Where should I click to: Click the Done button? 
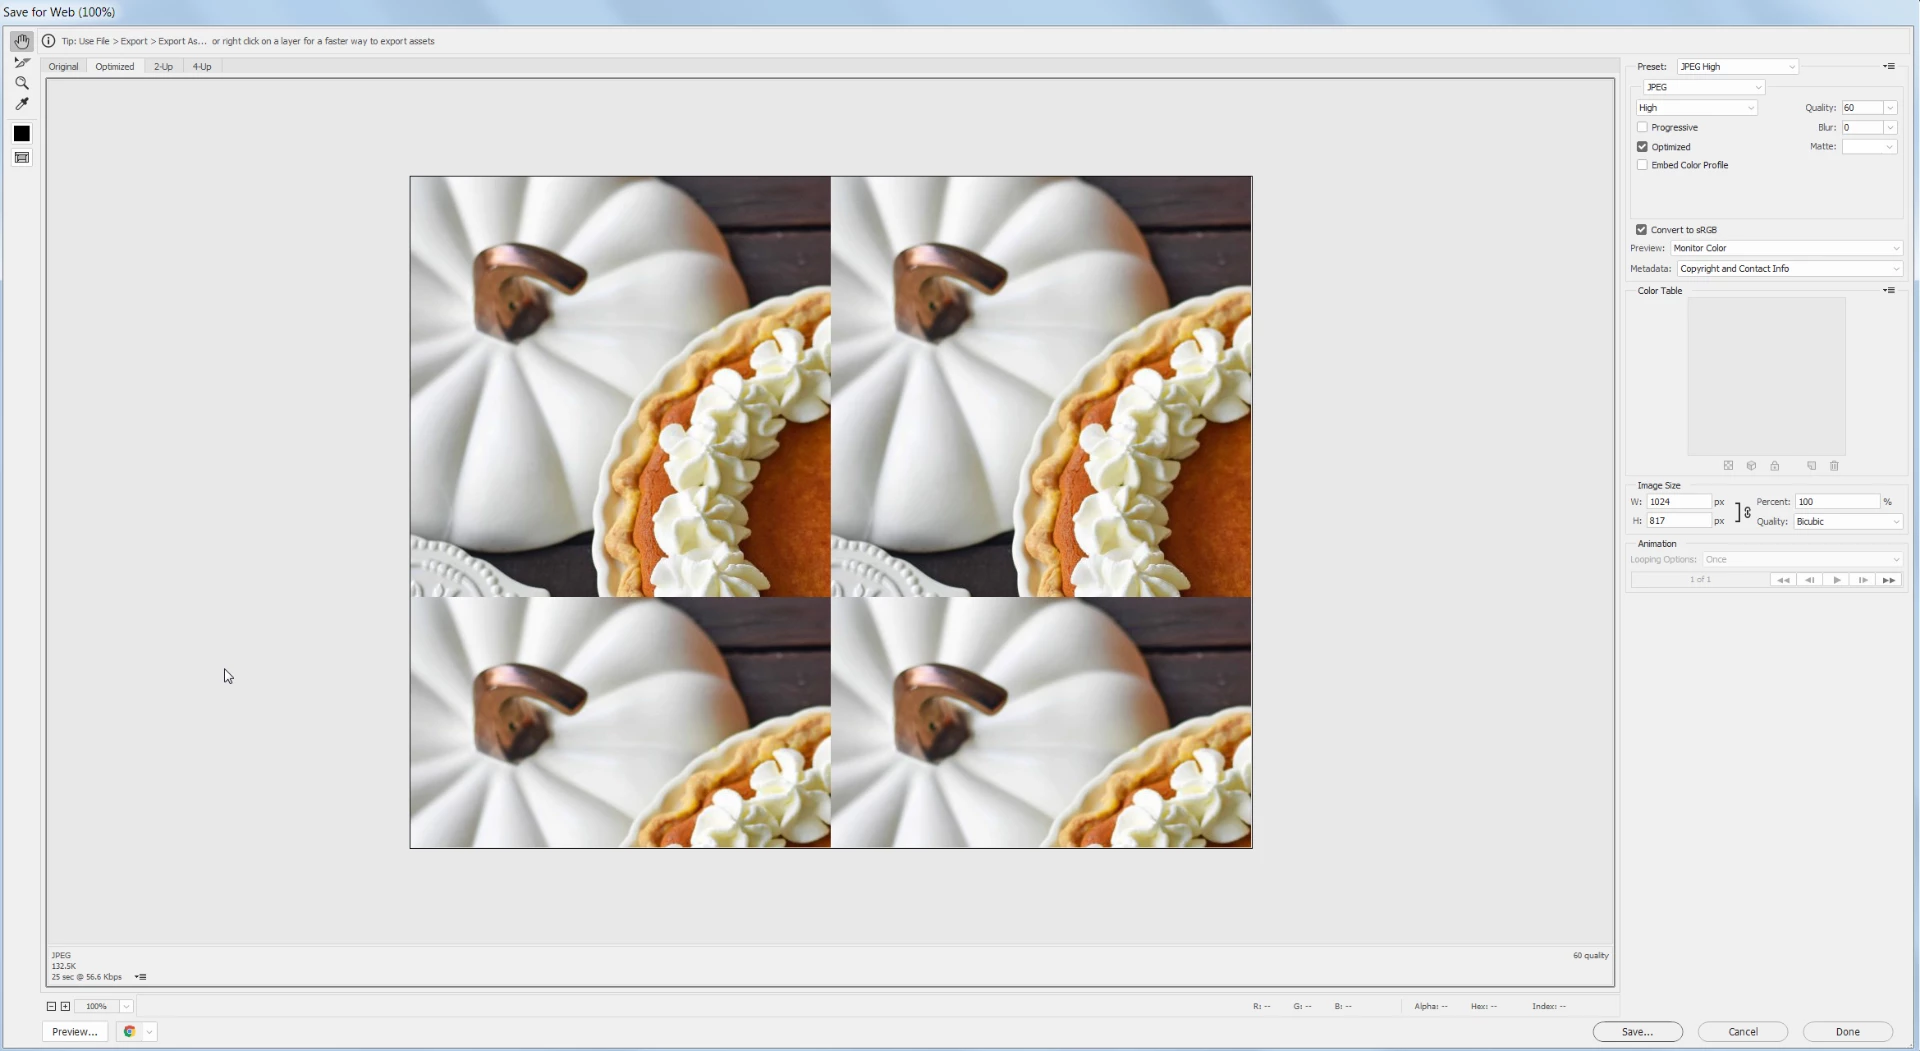pyautogui.click(x=1848, y=1032)
